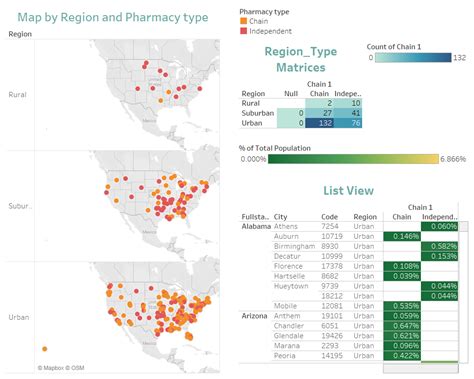
Task: Select Alabama in the Fullstate column
Action: [256, 226]
